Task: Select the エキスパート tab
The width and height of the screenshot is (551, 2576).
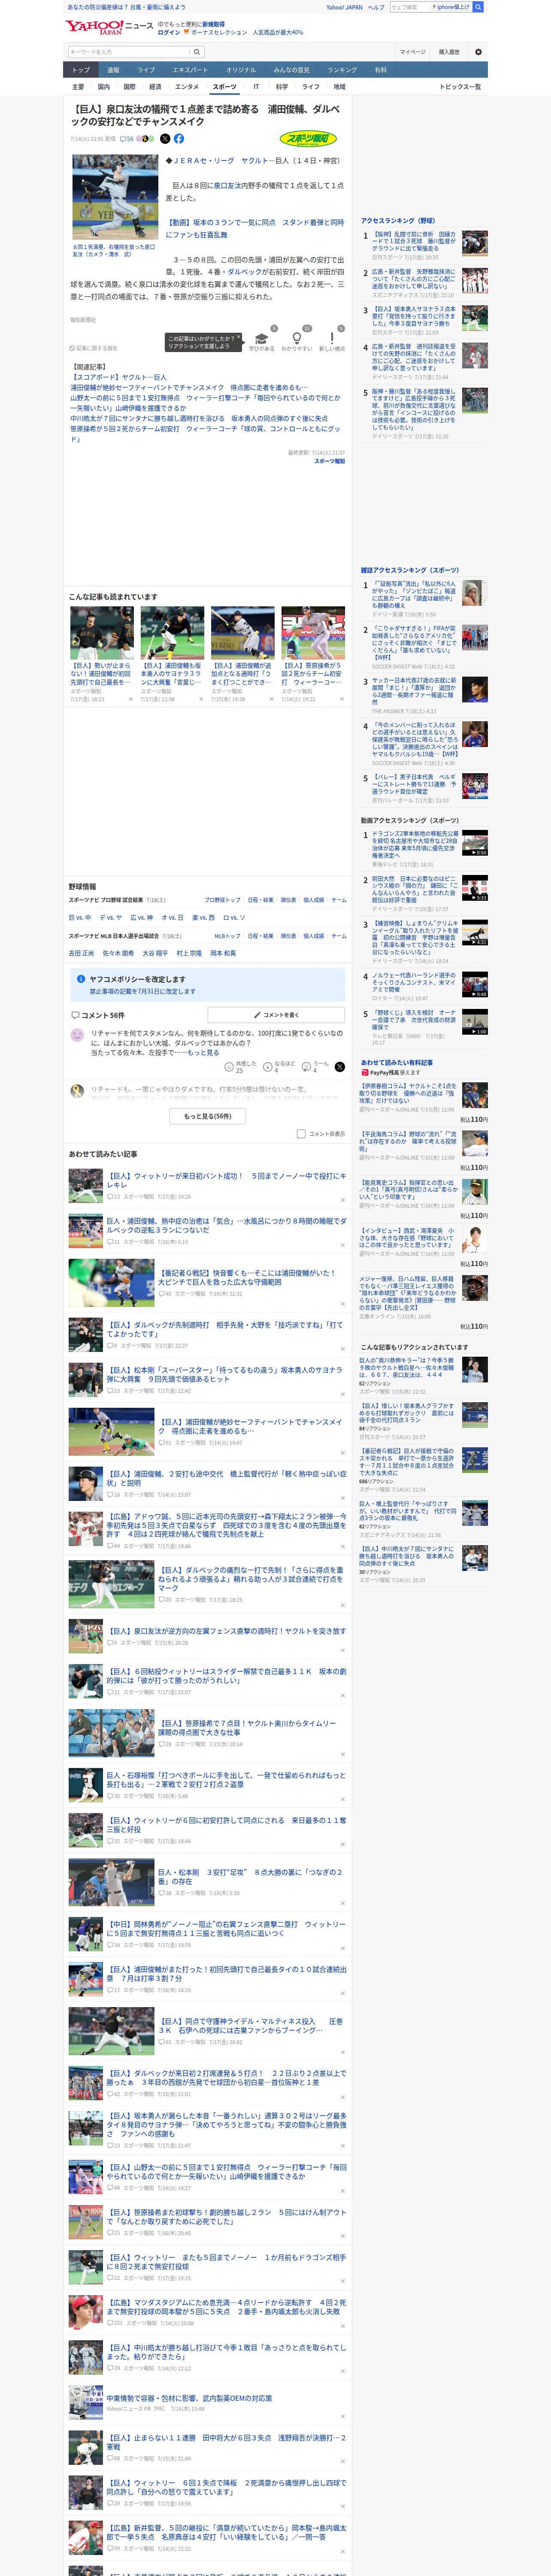Action: (x=190, y=70)
